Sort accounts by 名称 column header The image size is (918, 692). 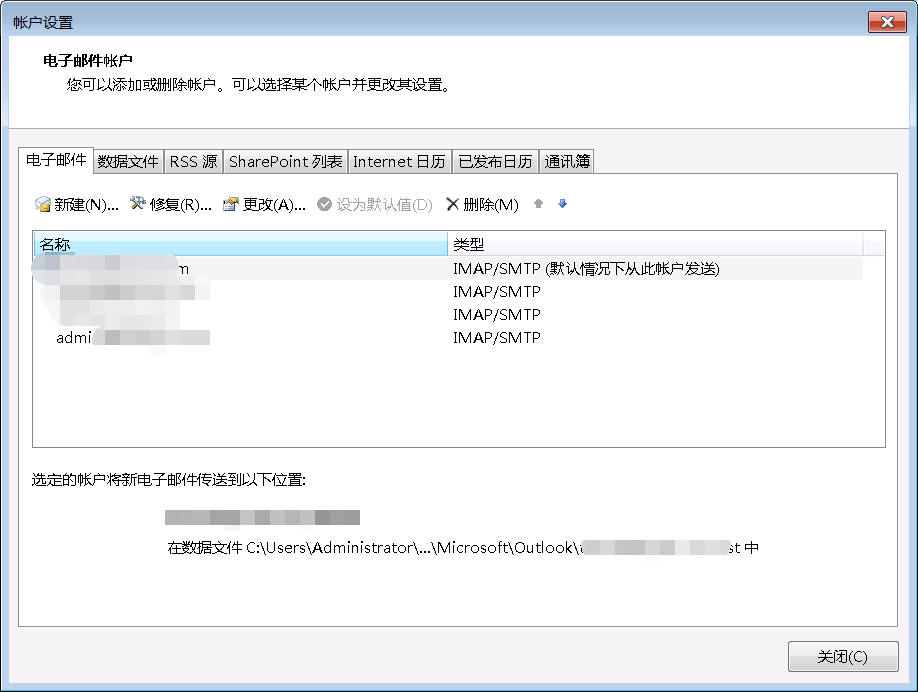tap(240, 244)
